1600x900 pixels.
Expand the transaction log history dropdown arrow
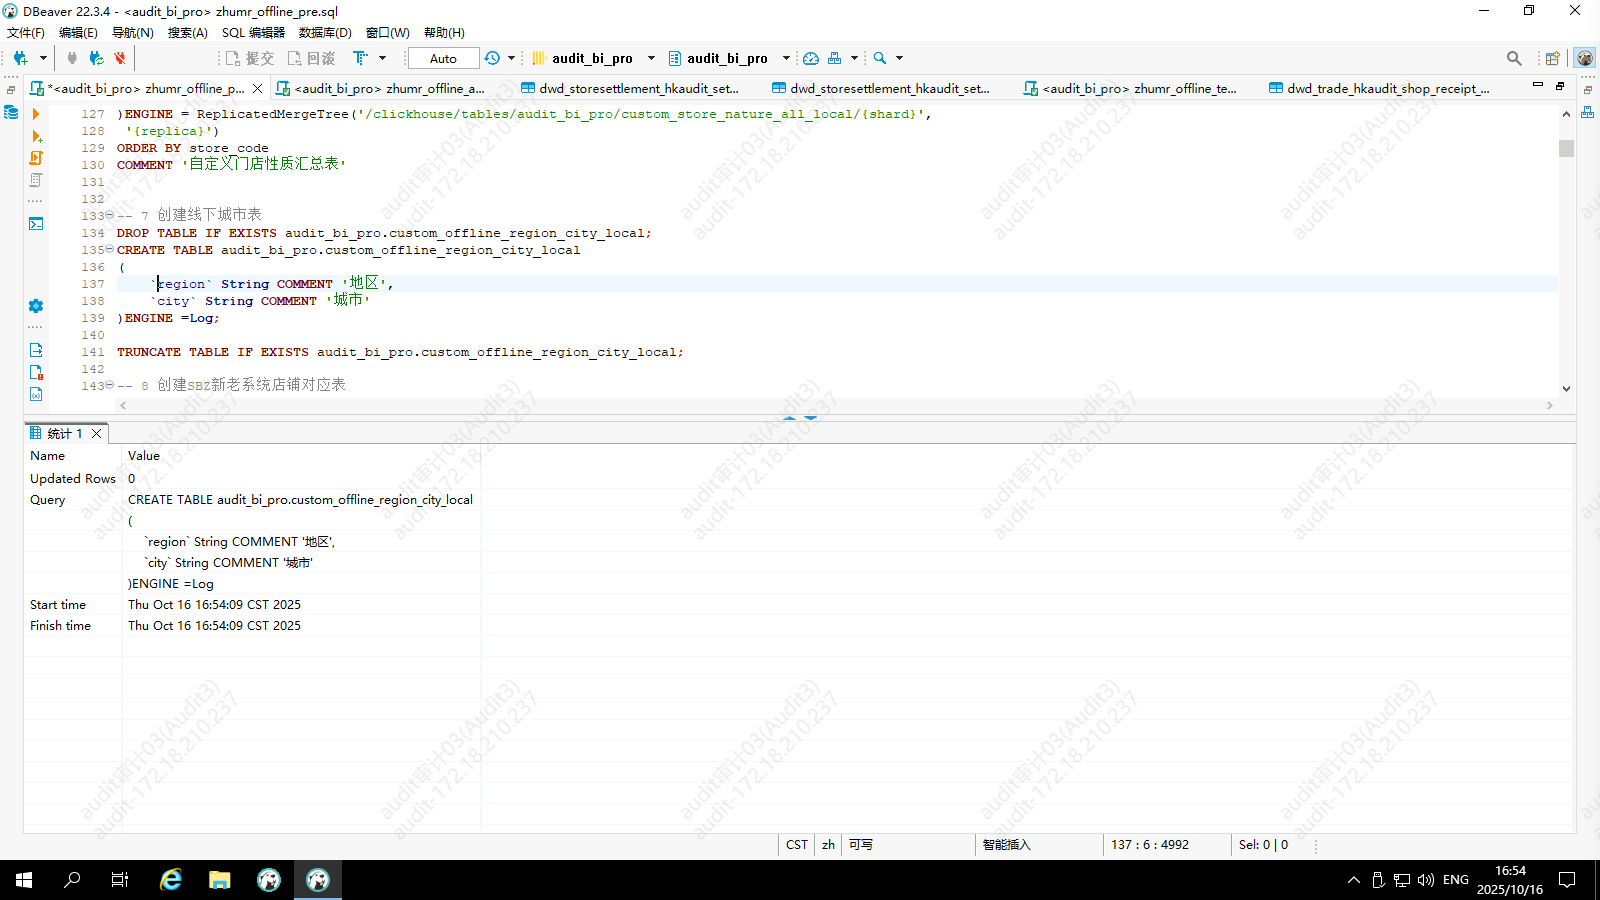click(x=511, y=58)
